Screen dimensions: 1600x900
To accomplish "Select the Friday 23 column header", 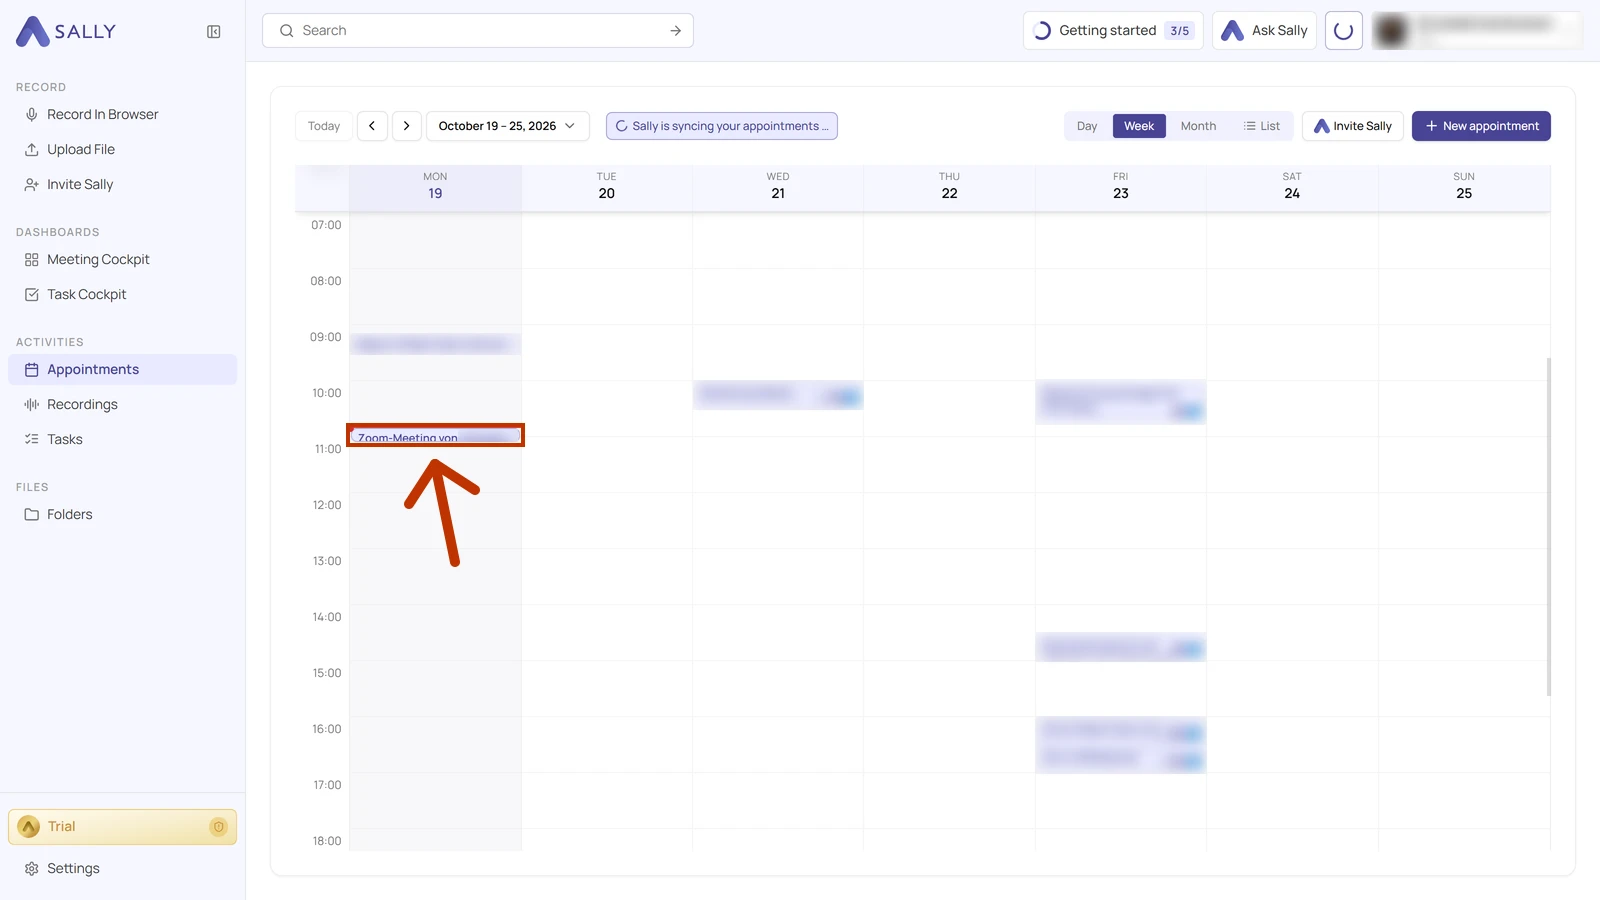I will (x=1121, y=187).
